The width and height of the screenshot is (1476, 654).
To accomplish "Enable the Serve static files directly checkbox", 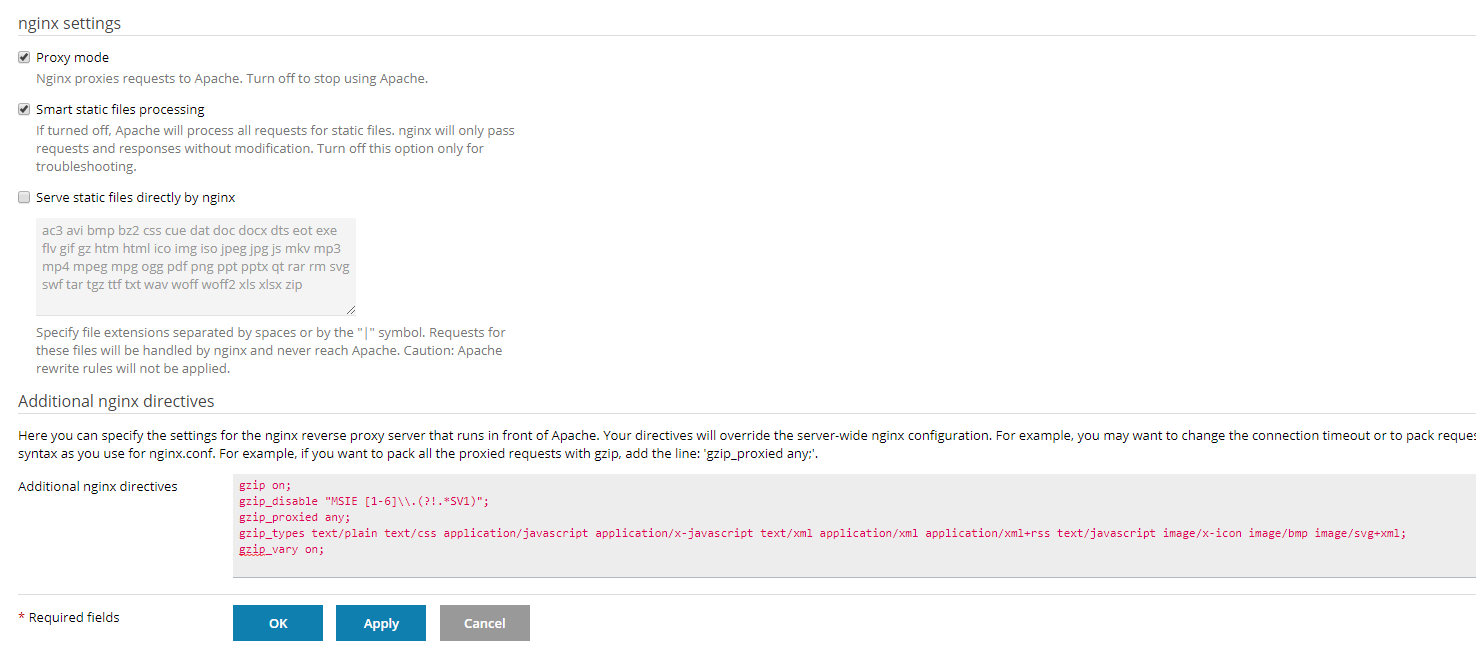I will (24, 198).
